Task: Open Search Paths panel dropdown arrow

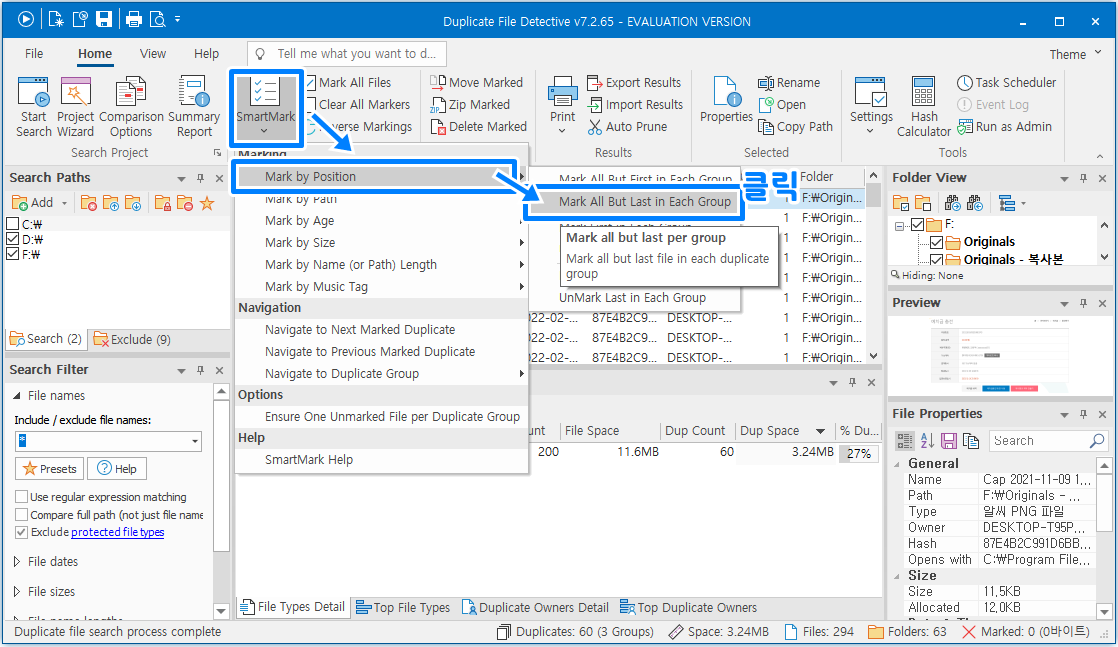Action: [181, 178]
